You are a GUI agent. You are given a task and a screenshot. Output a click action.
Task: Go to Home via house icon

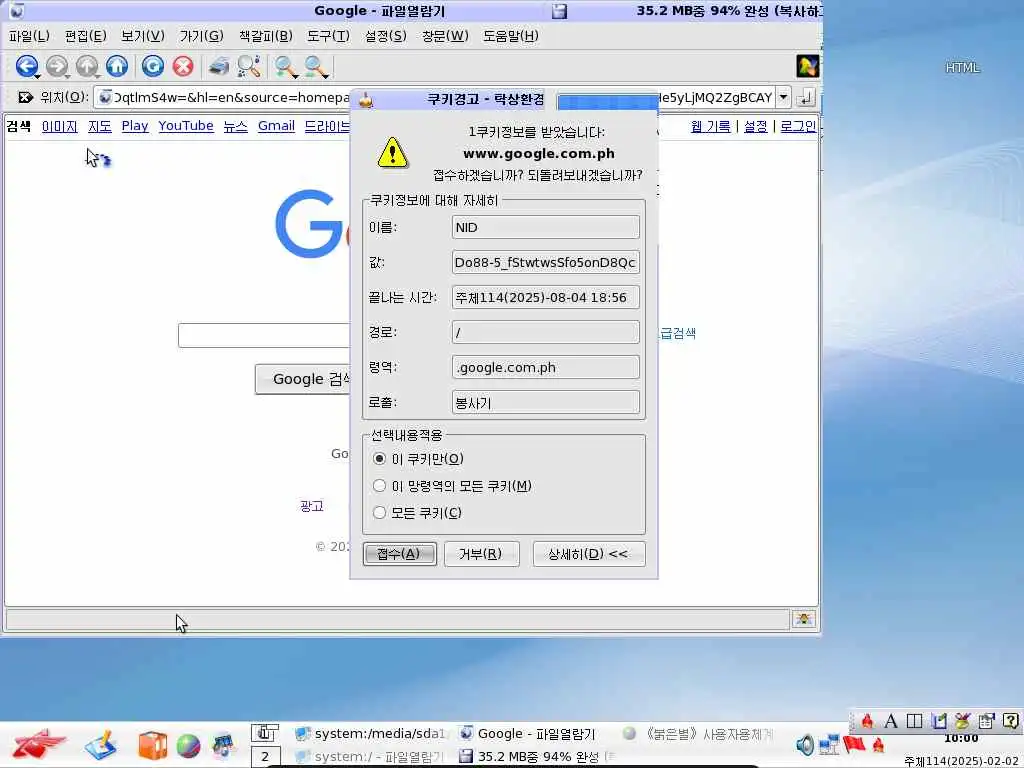click(117, 66)
